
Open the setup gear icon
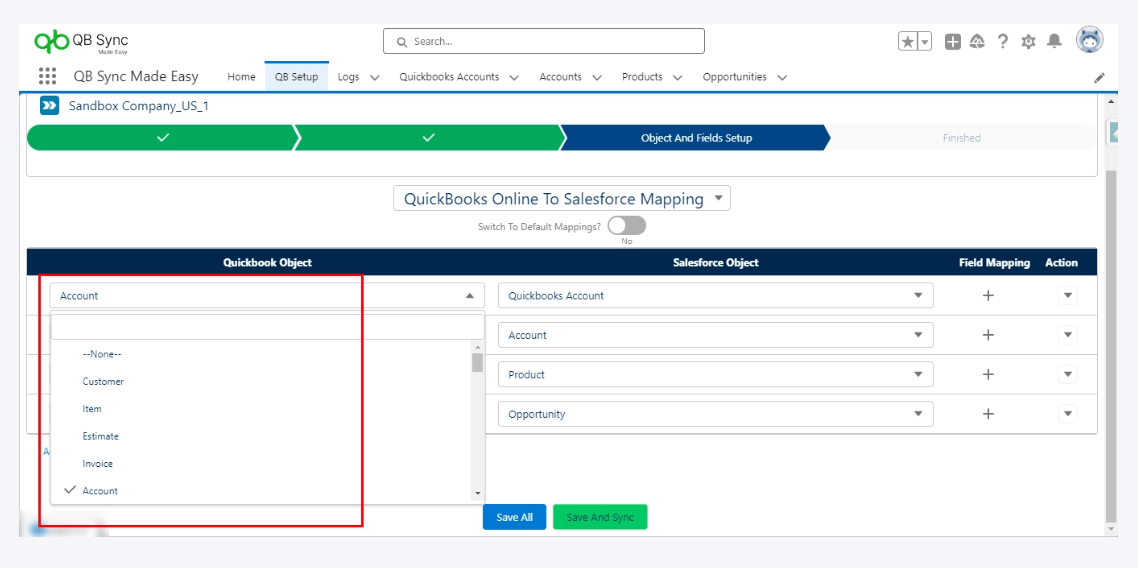click(1028, 42)
